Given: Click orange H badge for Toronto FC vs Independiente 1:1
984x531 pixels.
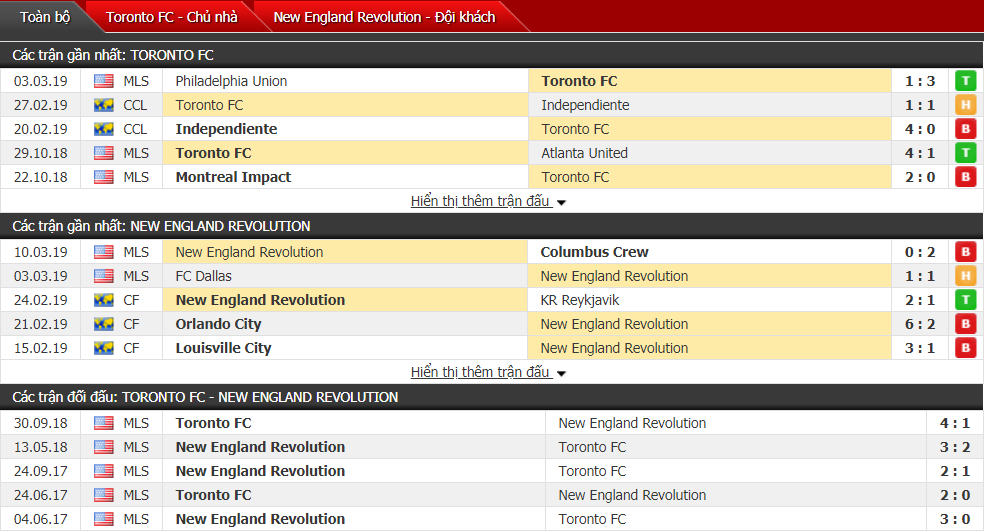Looking at the screenshot, I should [x=966, y=105].
